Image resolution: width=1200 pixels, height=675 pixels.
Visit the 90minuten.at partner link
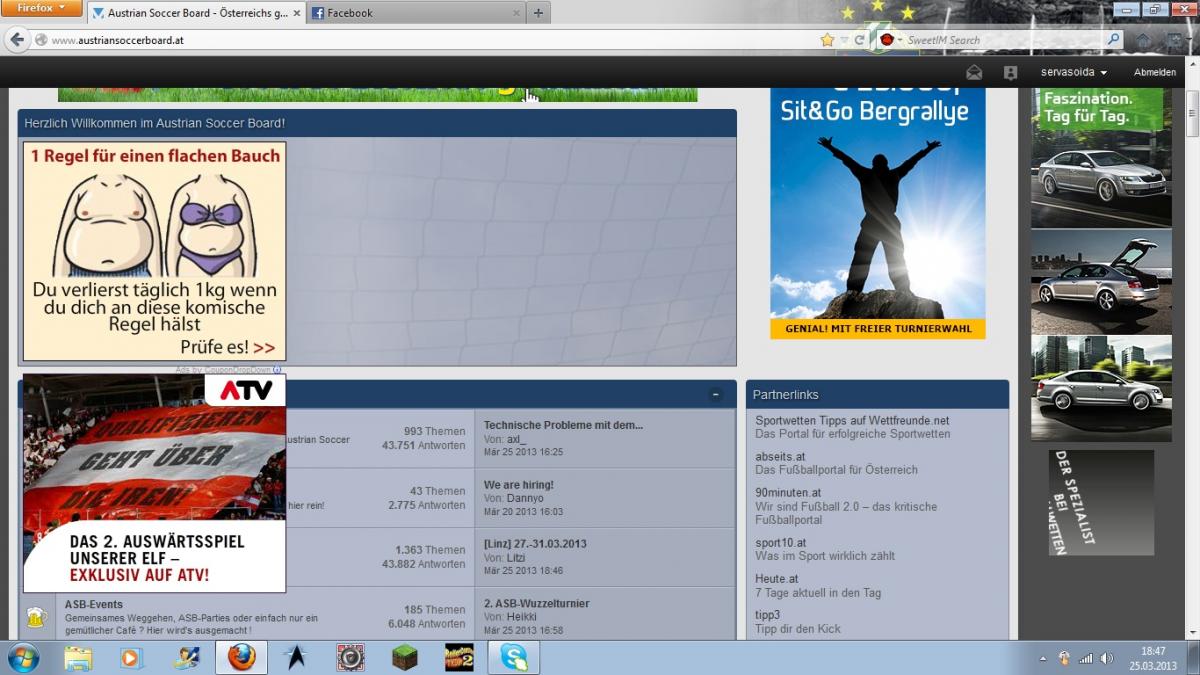[788, 493]
